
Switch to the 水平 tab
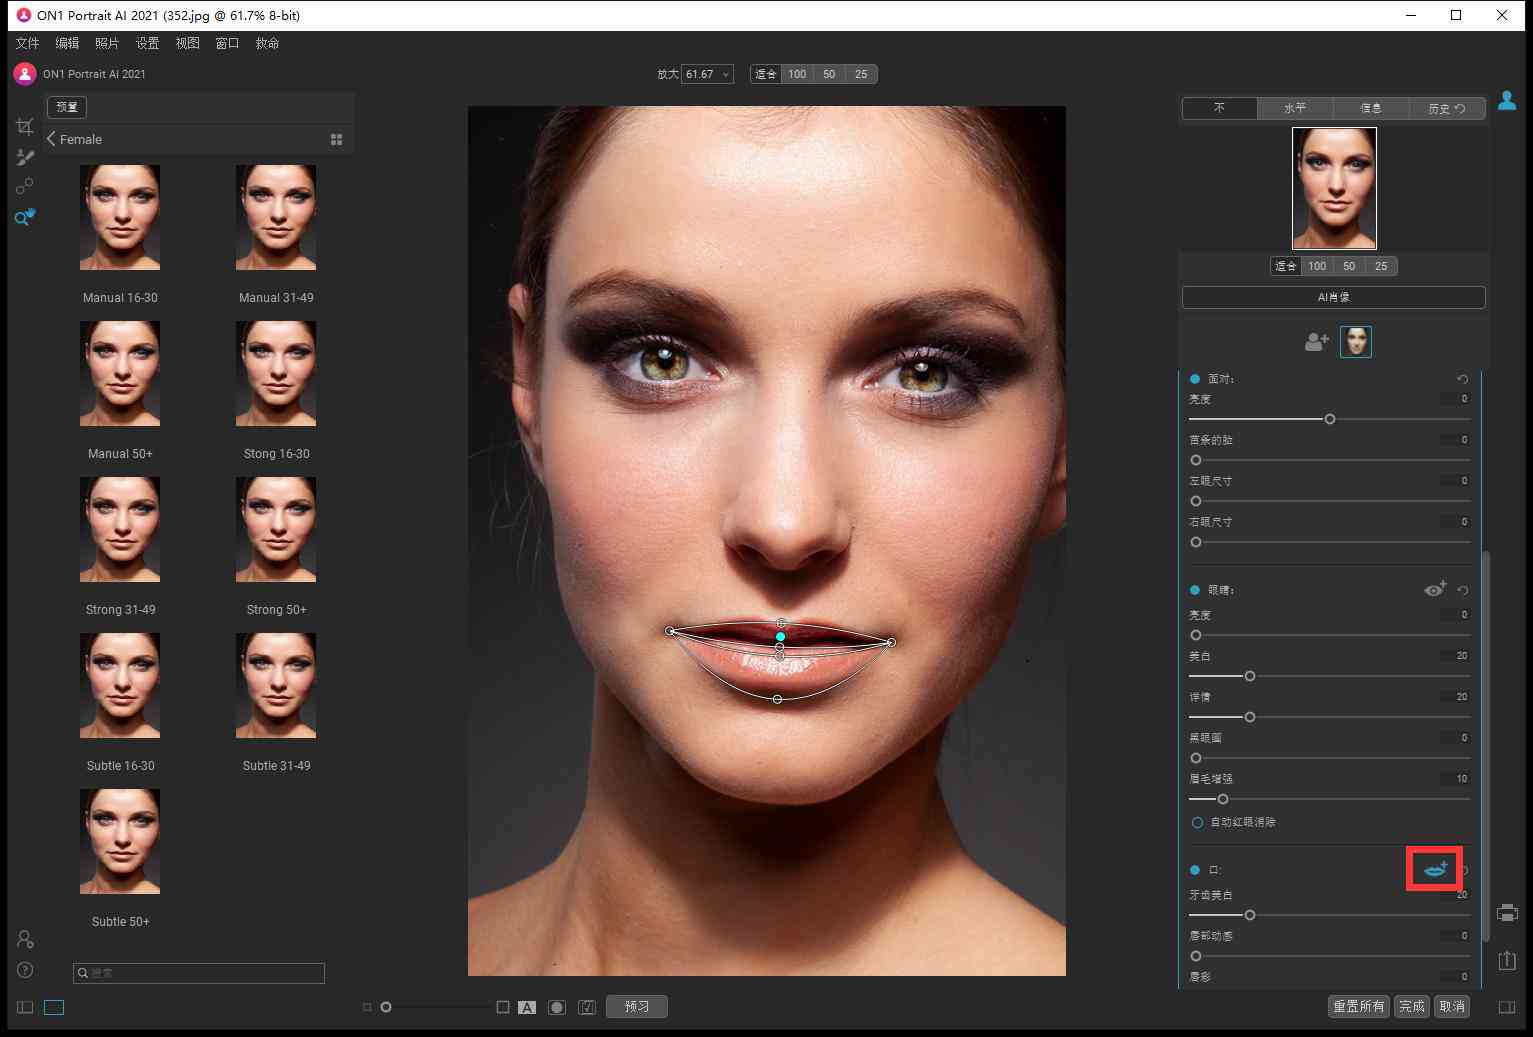tap(1295, 108)
